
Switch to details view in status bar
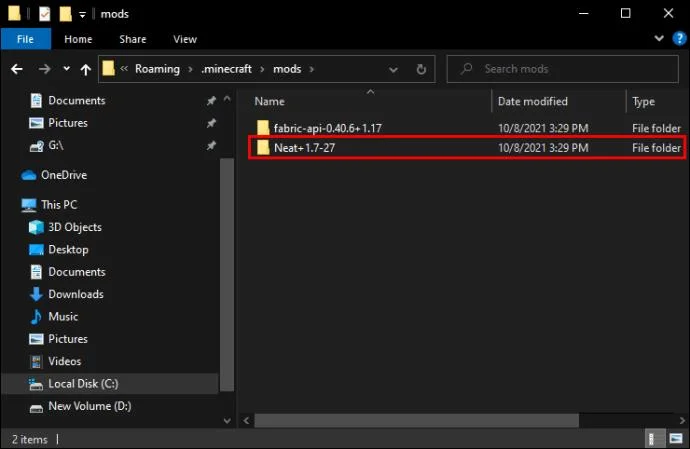652,438
